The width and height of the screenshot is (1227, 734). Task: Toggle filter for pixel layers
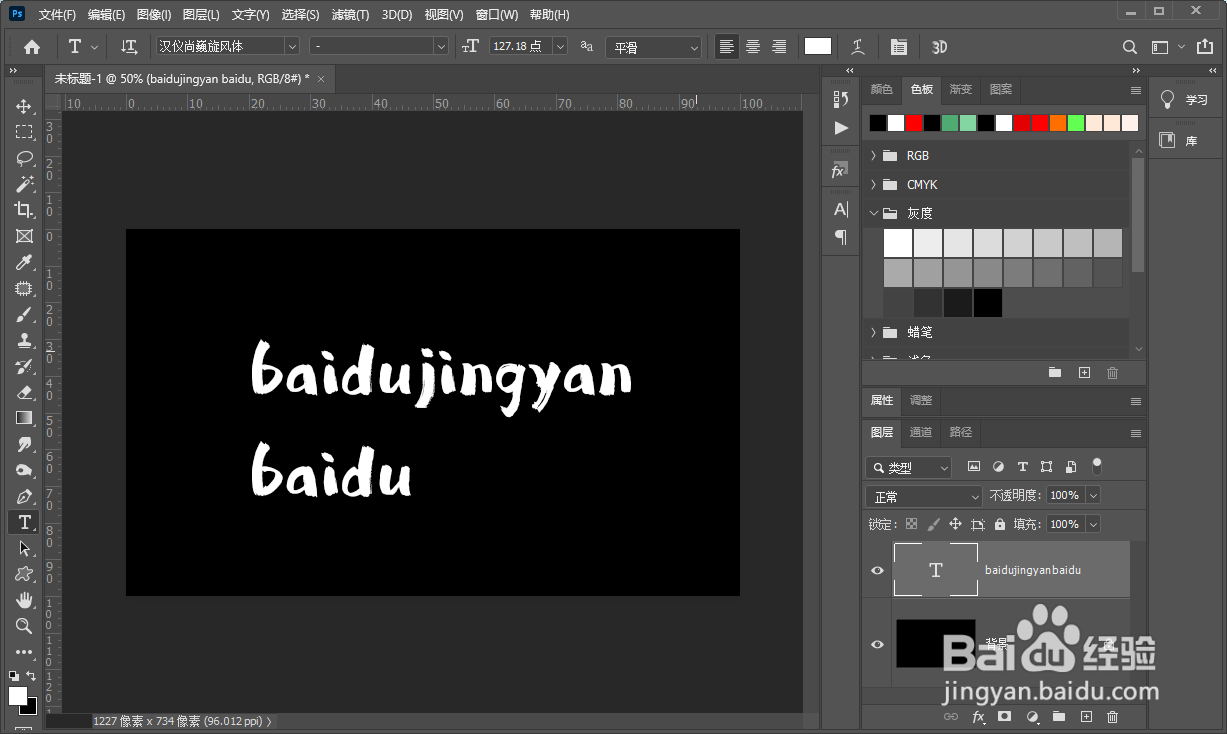tap(974, 467)
